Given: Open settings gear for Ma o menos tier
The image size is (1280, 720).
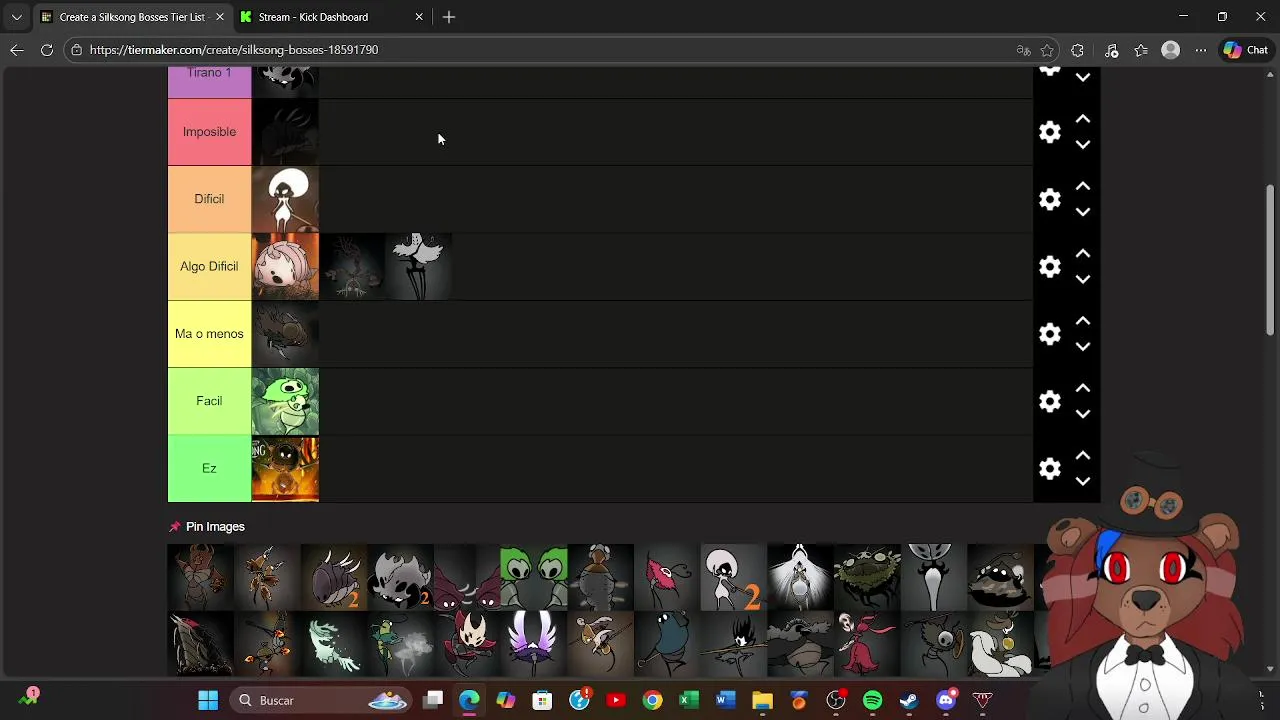Looking at the screenshot, I should pos(1049,334).
